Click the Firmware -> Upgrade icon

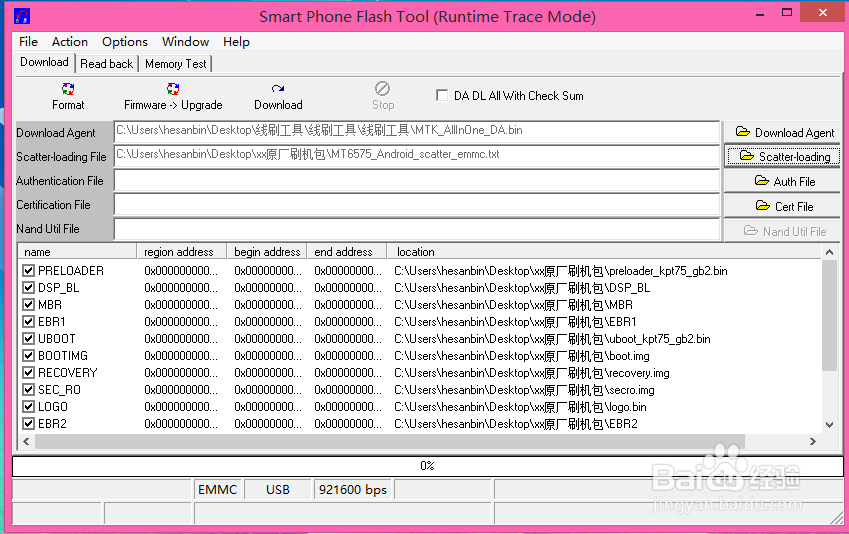pyautogui.click(x=173, y=89)
